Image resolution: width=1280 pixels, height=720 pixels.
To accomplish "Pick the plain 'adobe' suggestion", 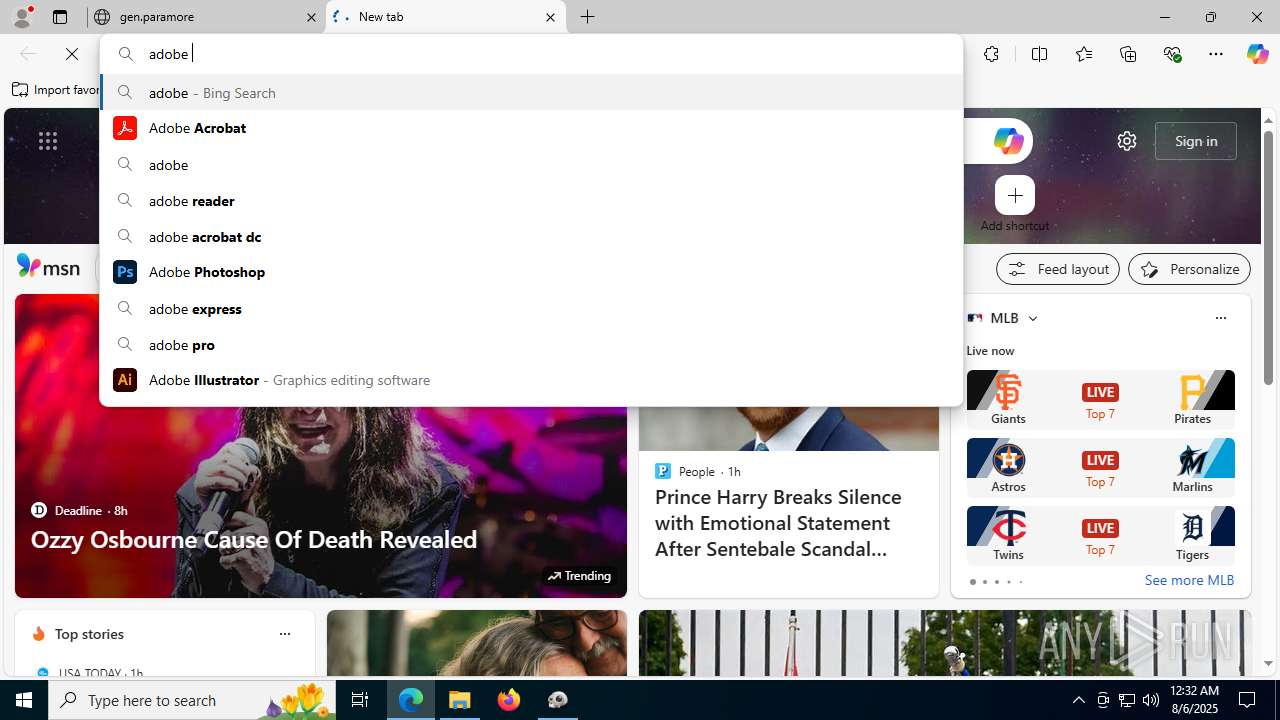I will [x=531, y=164].
